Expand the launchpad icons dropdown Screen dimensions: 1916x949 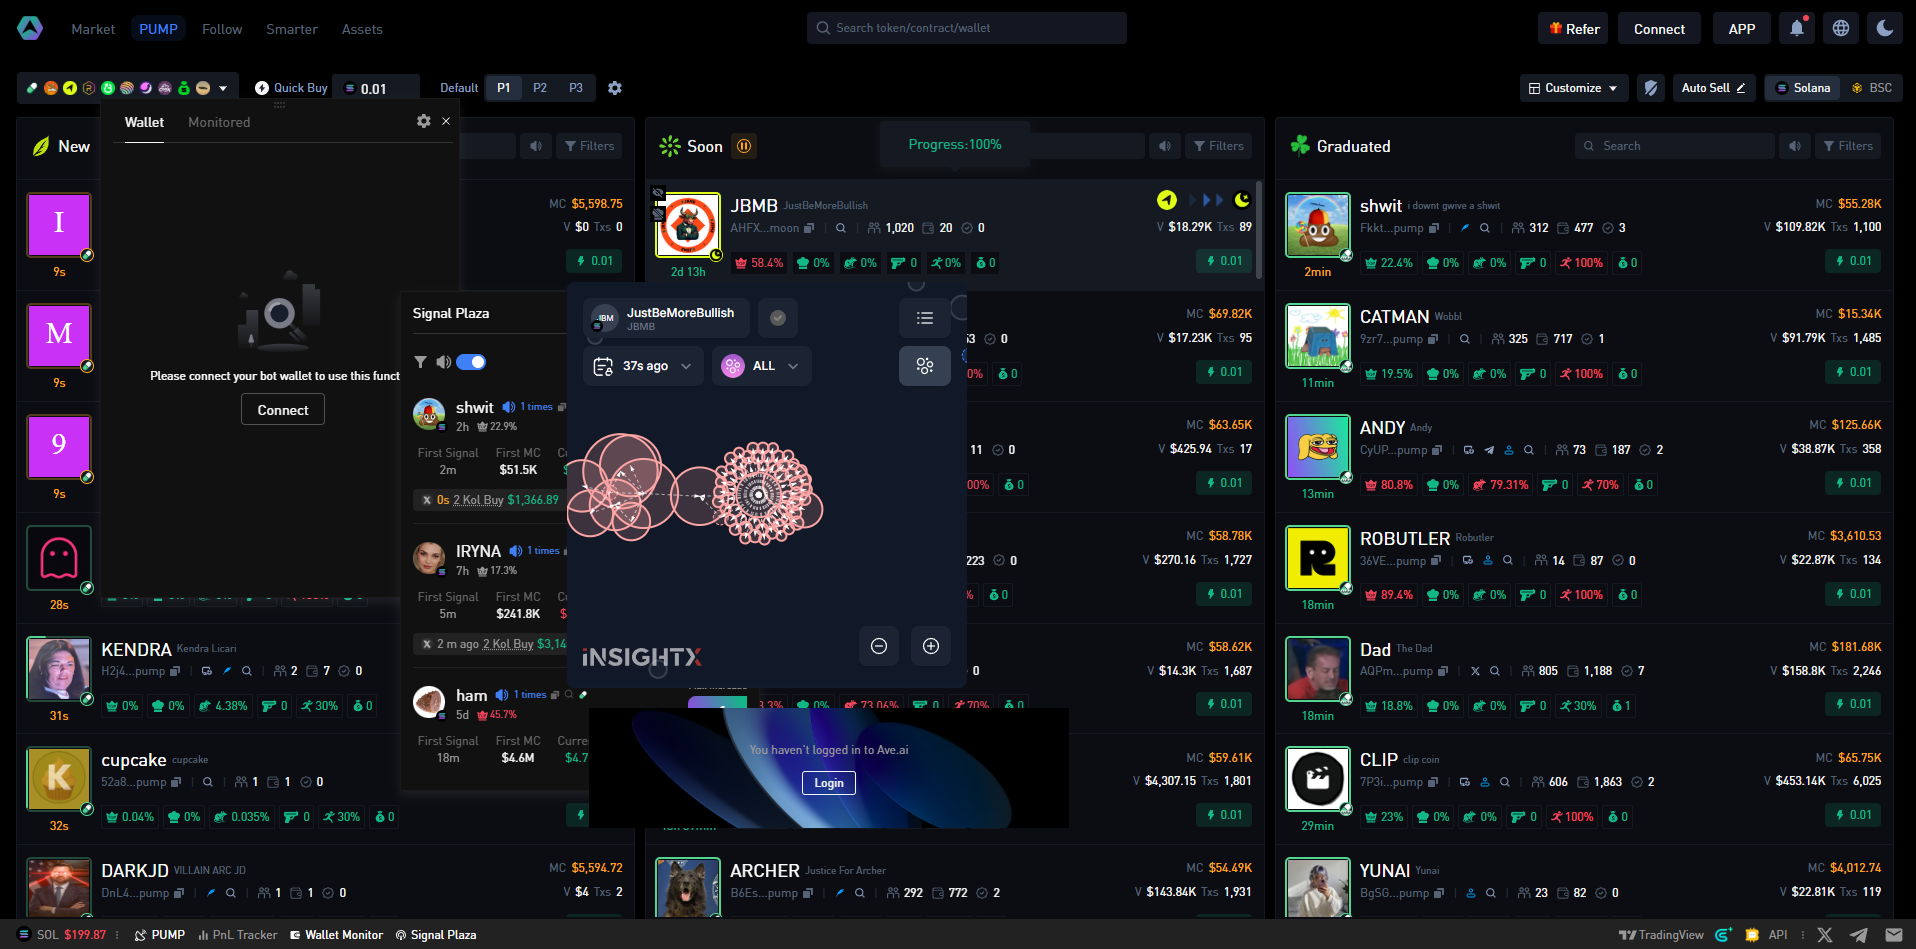pos(223,88)
